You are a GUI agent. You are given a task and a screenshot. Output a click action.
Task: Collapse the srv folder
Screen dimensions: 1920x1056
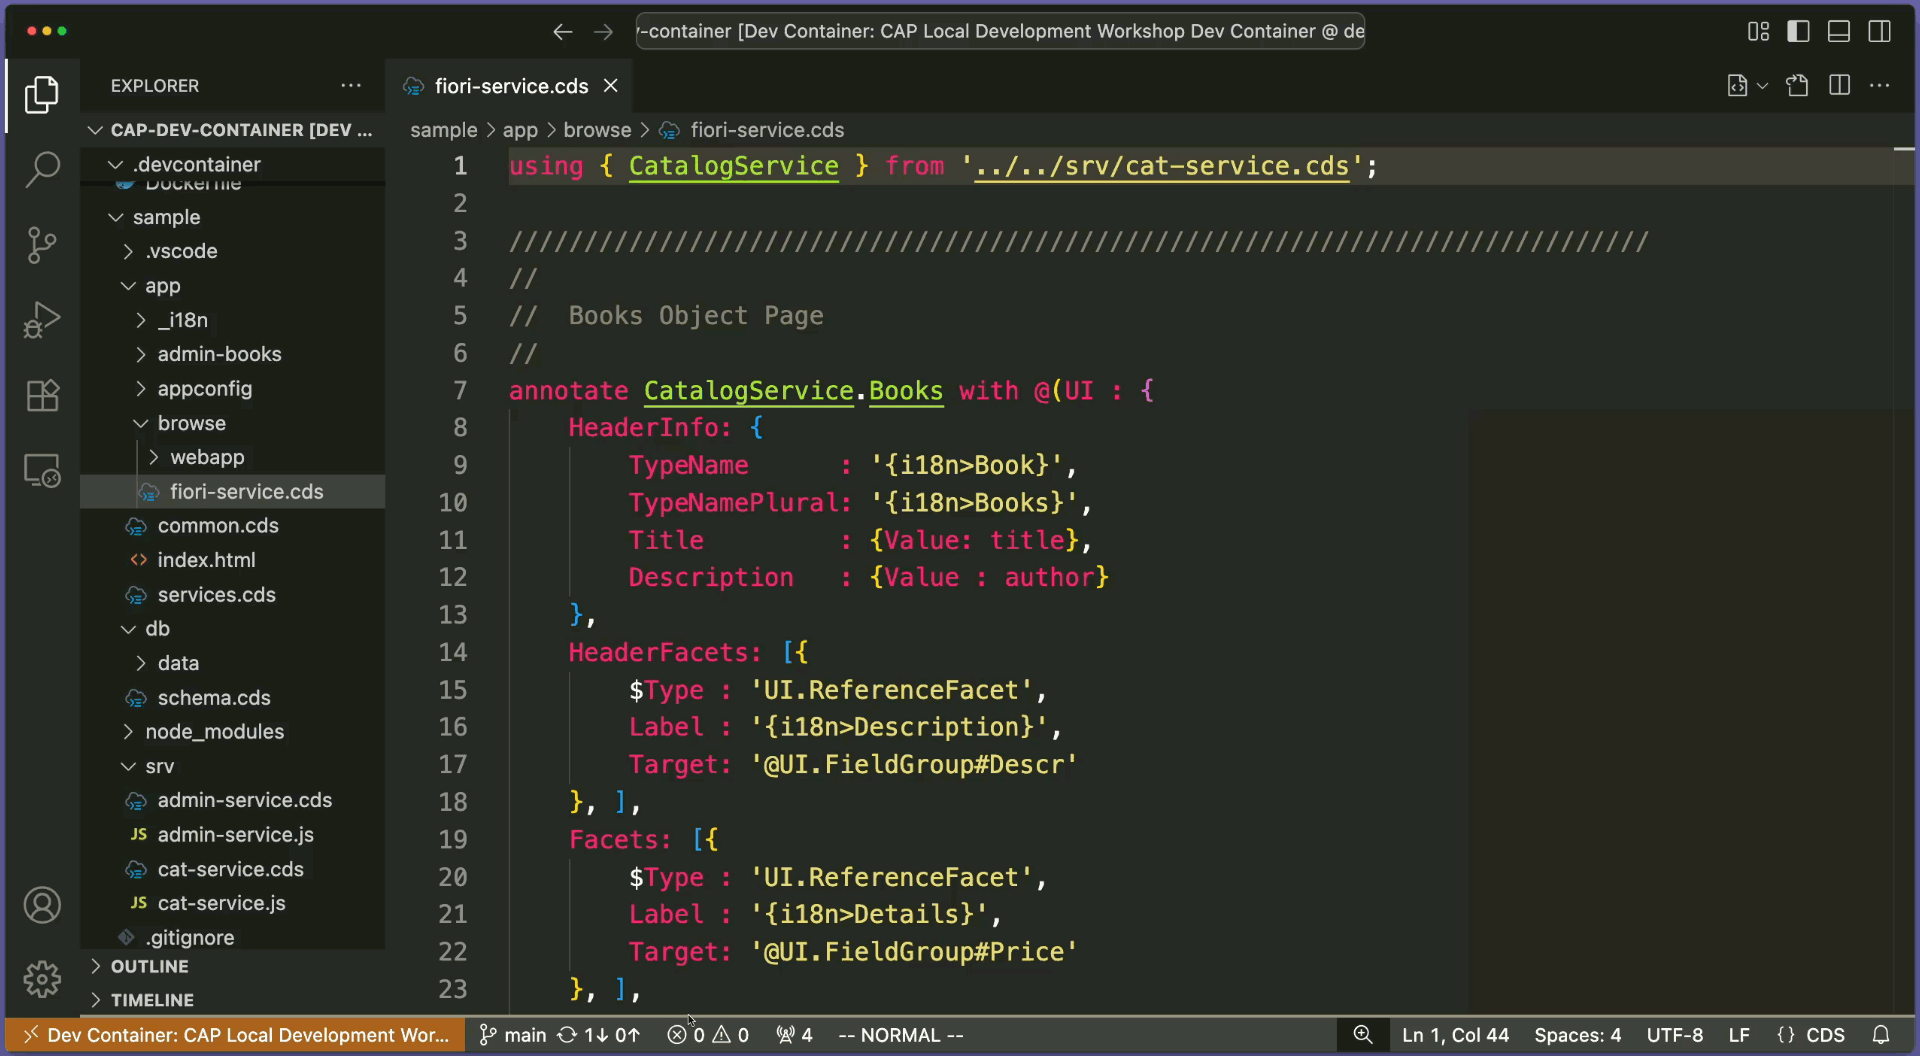click(232, 766)
